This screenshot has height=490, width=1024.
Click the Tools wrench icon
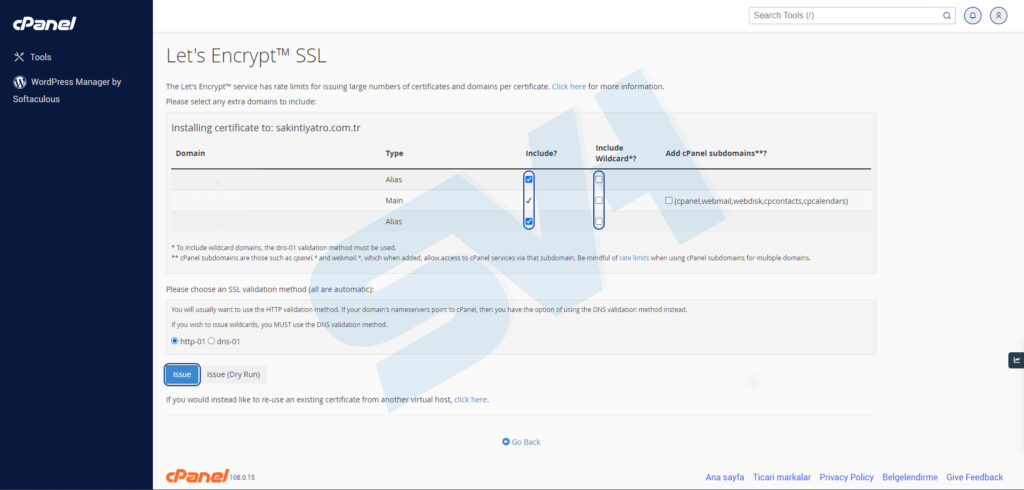coord(19,57)
